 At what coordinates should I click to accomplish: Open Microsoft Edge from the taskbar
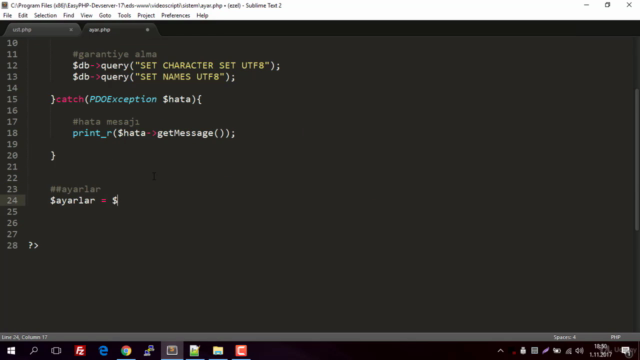click(103, 351)
